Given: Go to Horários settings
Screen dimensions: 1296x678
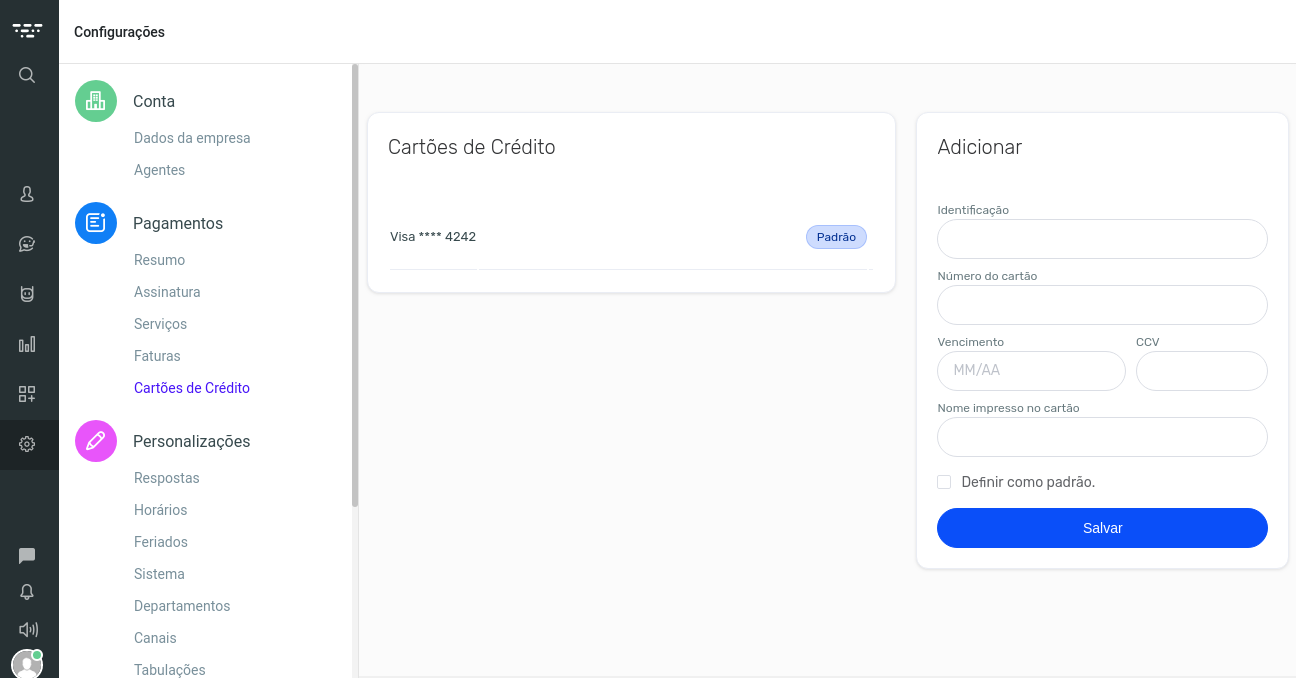Looking at the screenshot, I should point(160,510).
